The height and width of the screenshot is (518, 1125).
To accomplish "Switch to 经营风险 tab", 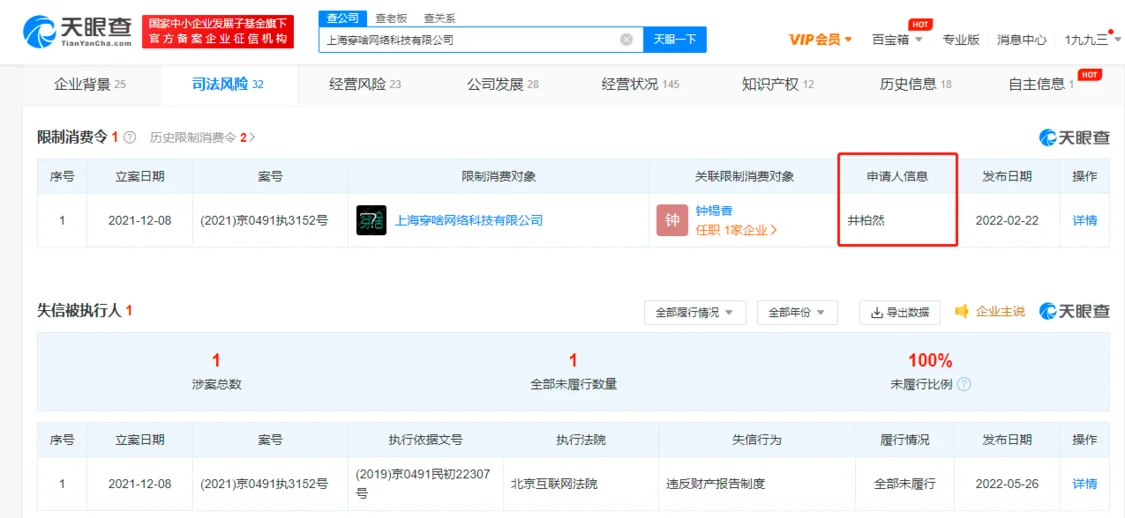I will click(365, 85).
